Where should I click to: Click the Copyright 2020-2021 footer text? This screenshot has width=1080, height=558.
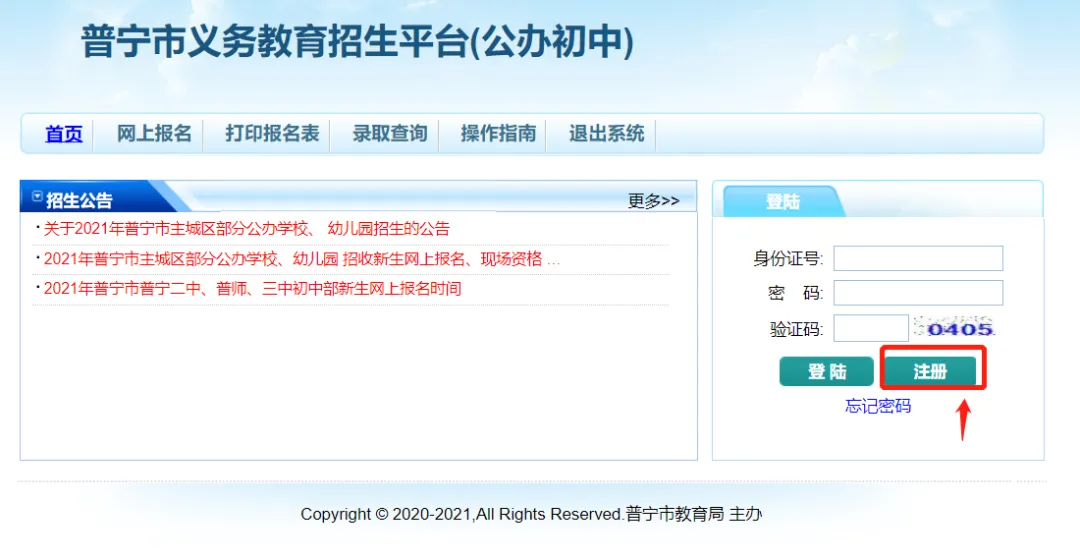pos(531,514)
